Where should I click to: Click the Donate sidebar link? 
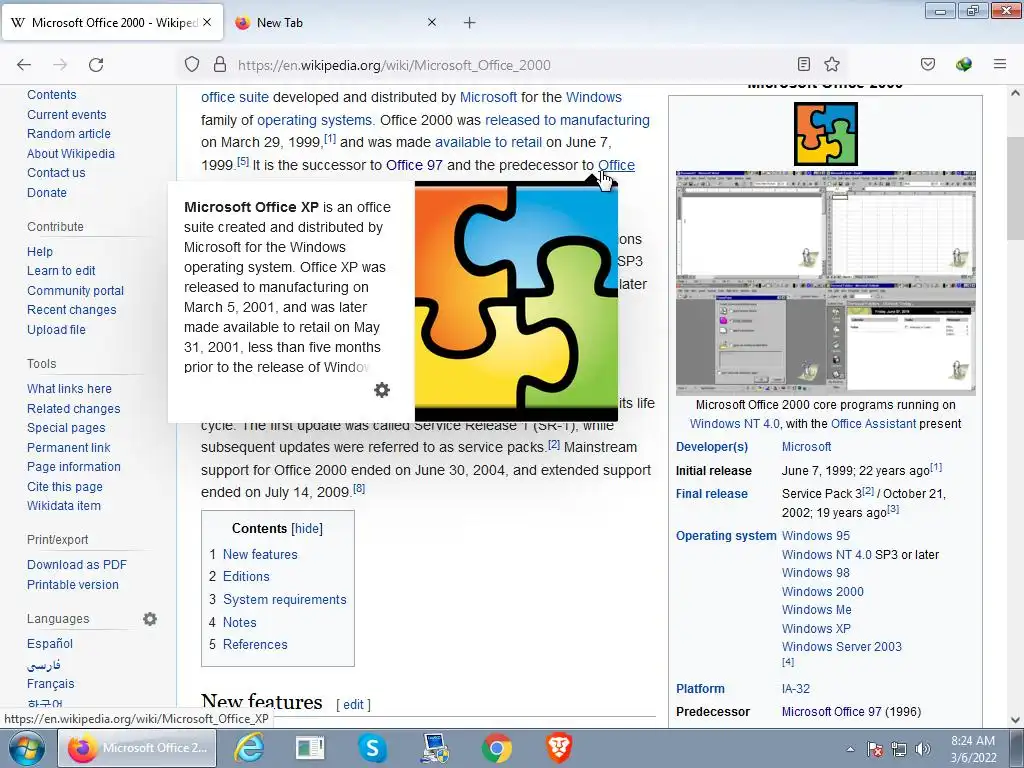coord(46,193)
